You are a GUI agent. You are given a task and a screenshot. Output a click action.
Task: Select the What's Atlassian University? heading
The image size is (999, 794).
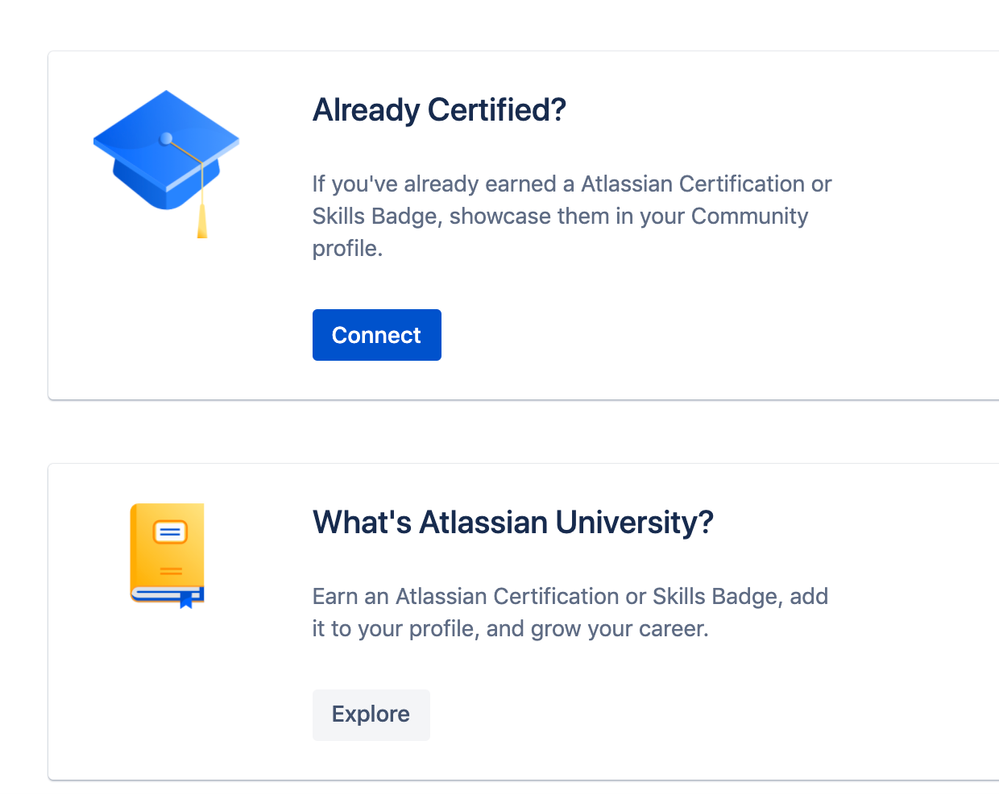(513, 523)
